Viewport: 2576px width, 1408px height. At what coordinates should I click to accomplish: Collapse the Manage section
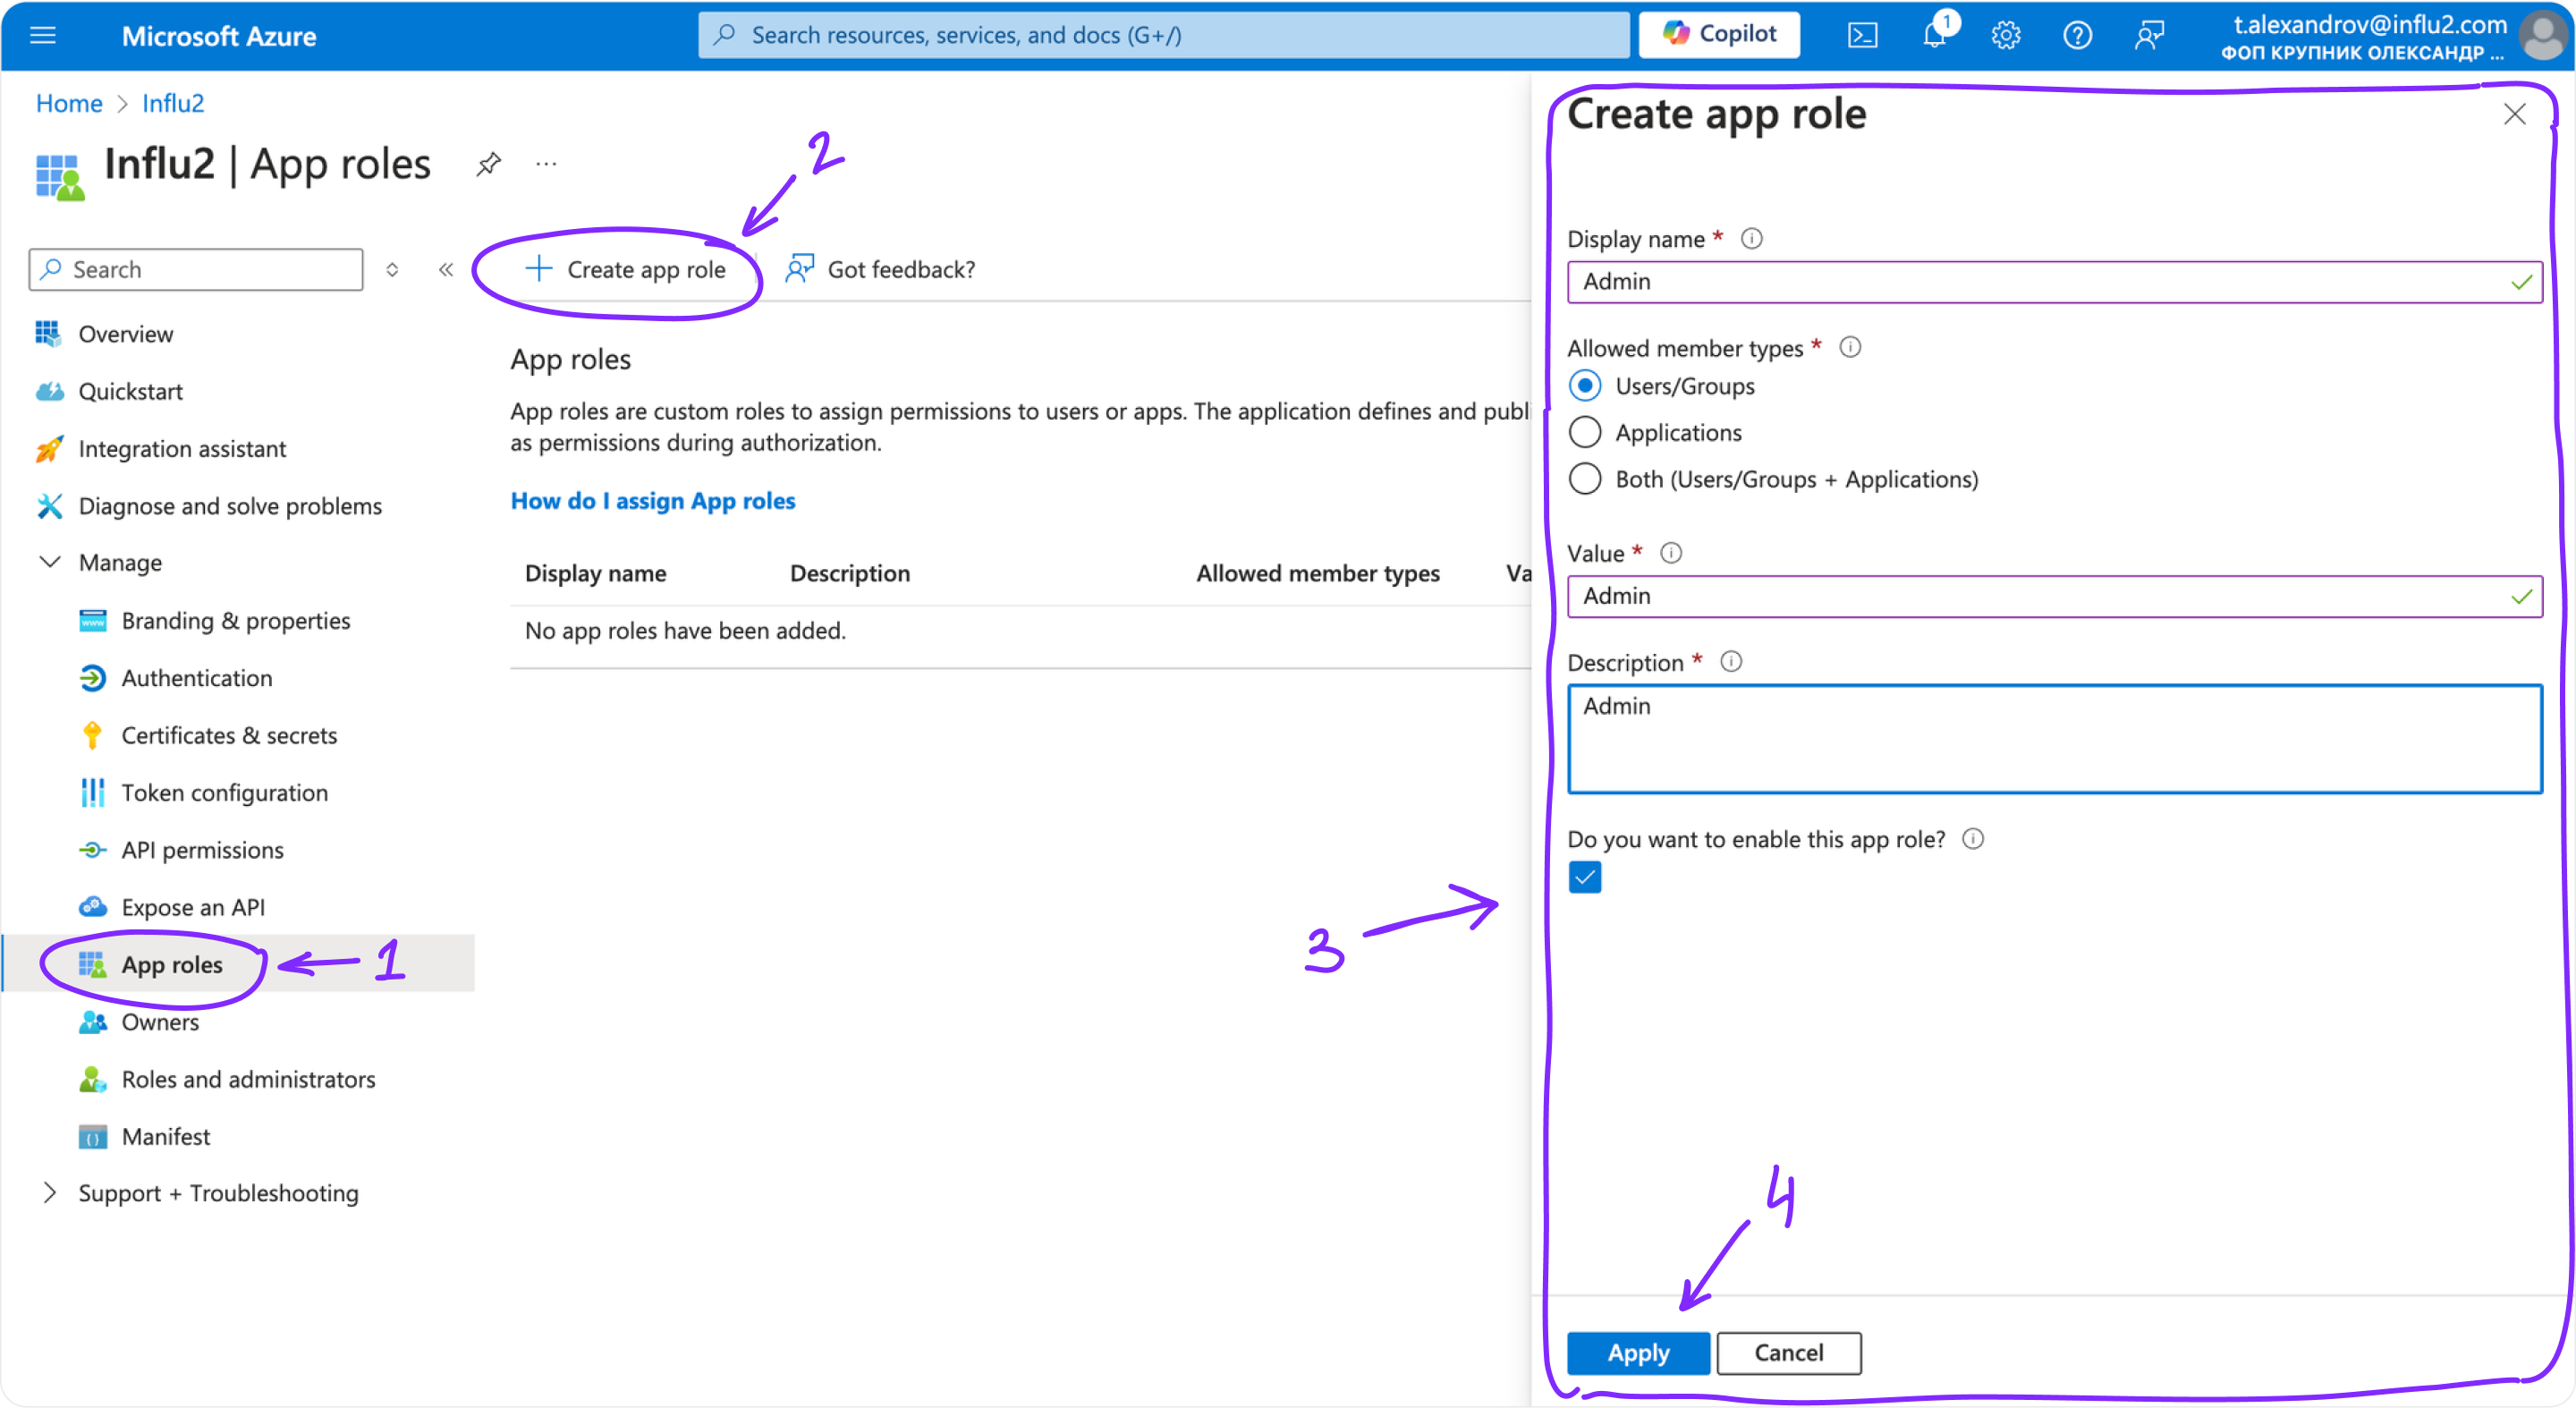[49, 562]
